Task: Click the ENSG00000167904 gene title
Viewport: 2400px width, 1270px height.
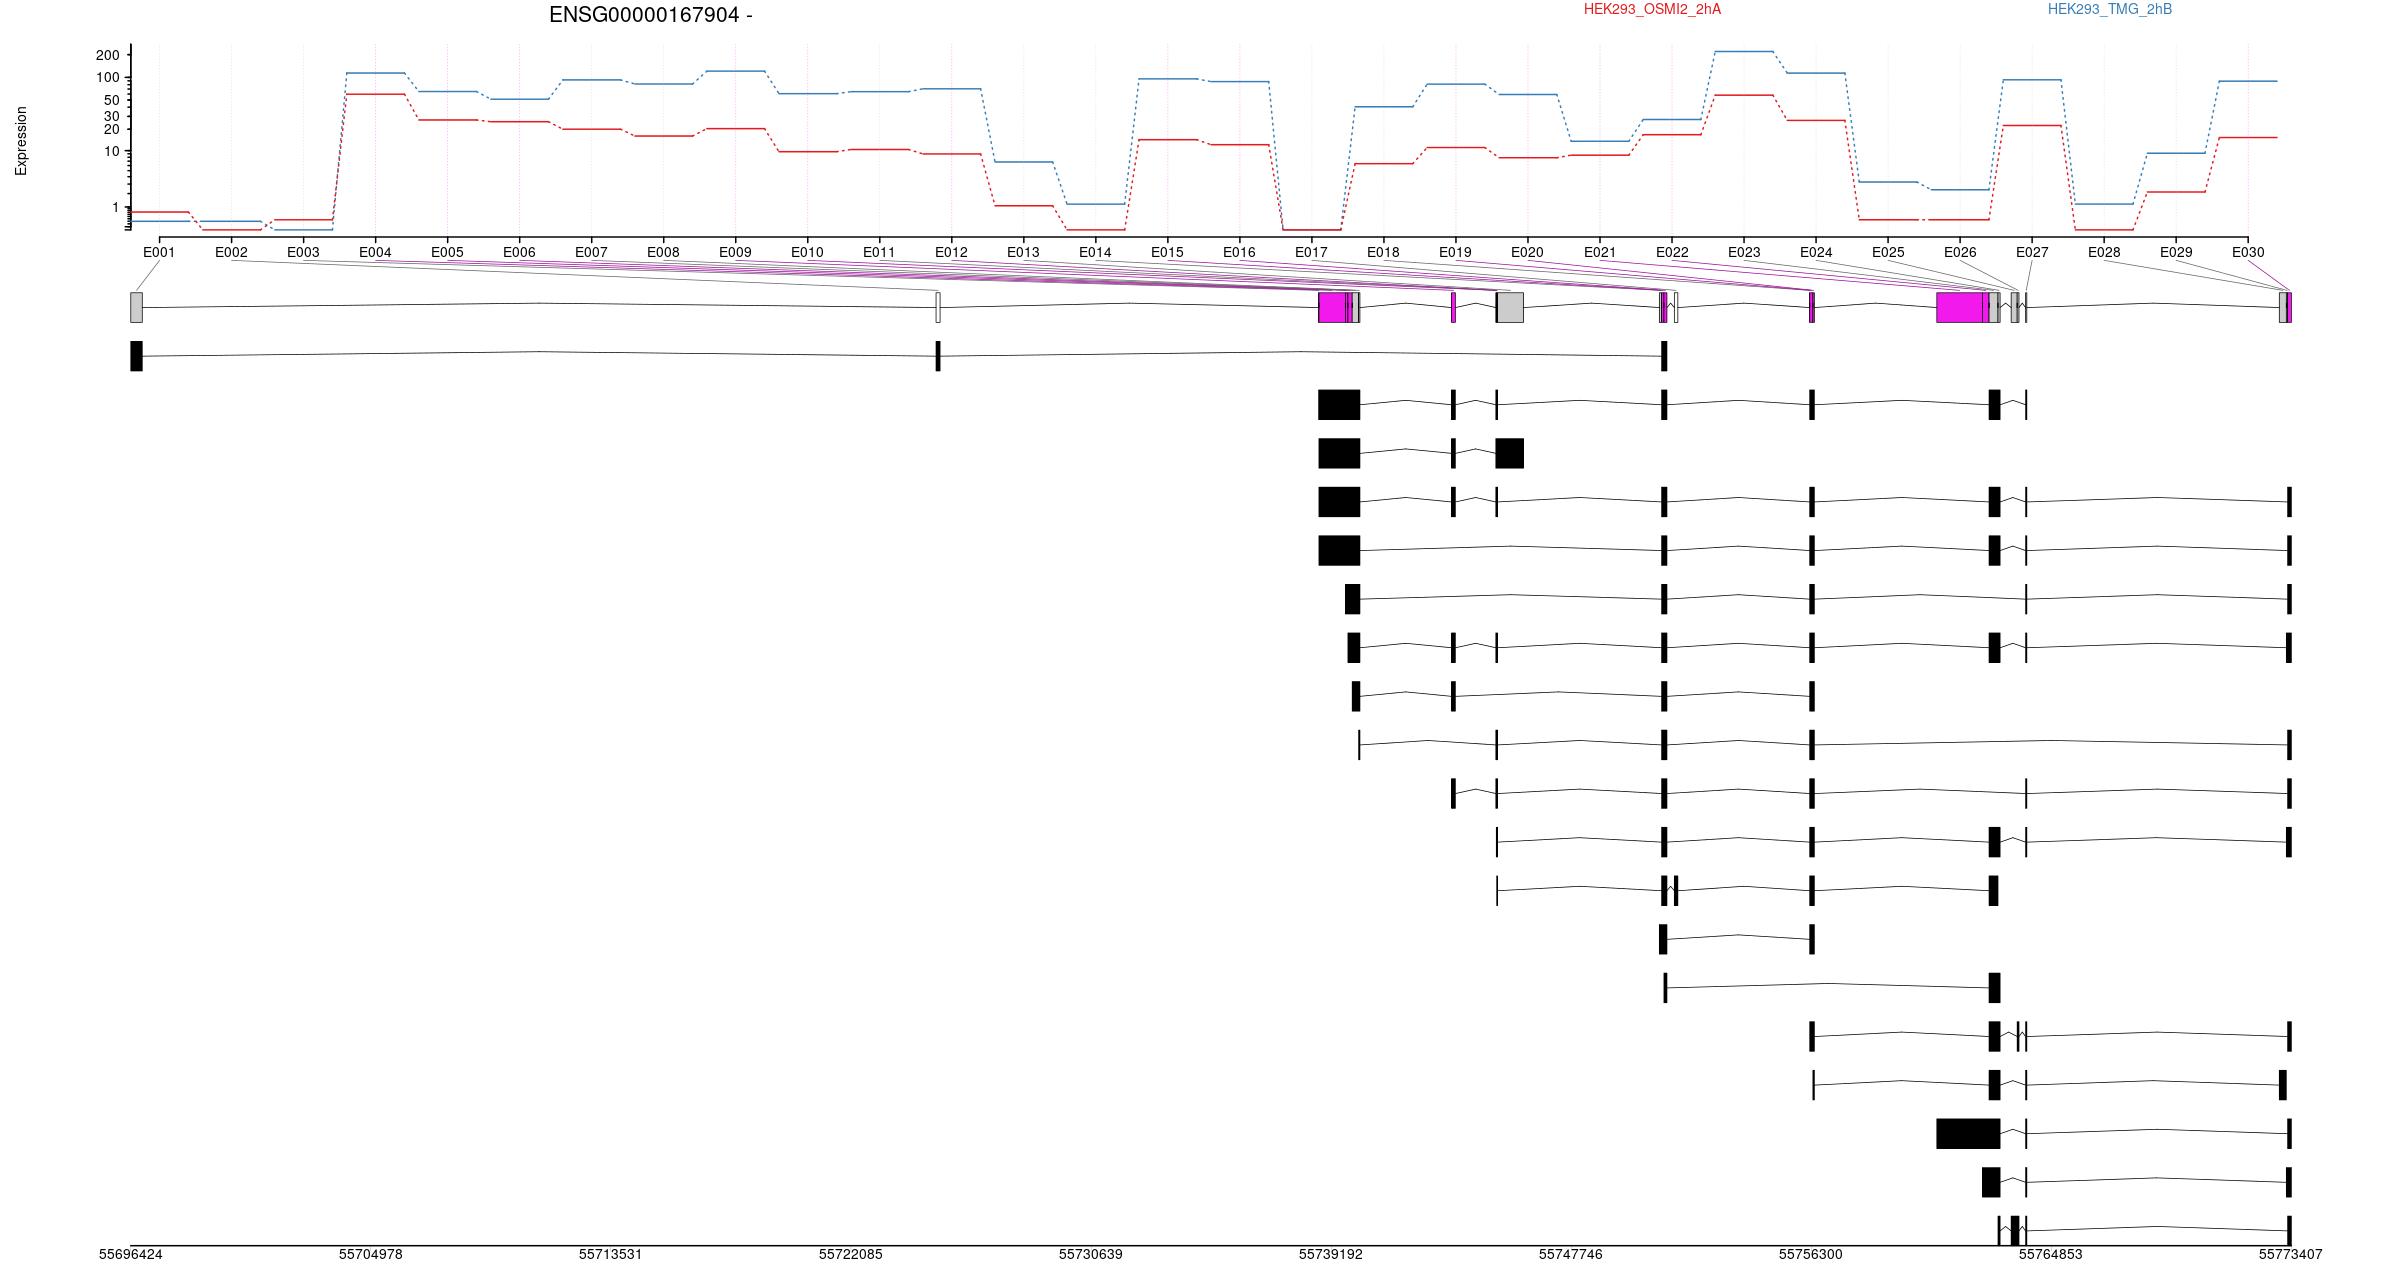Action: pyautogui.click(x=651, y=15)
